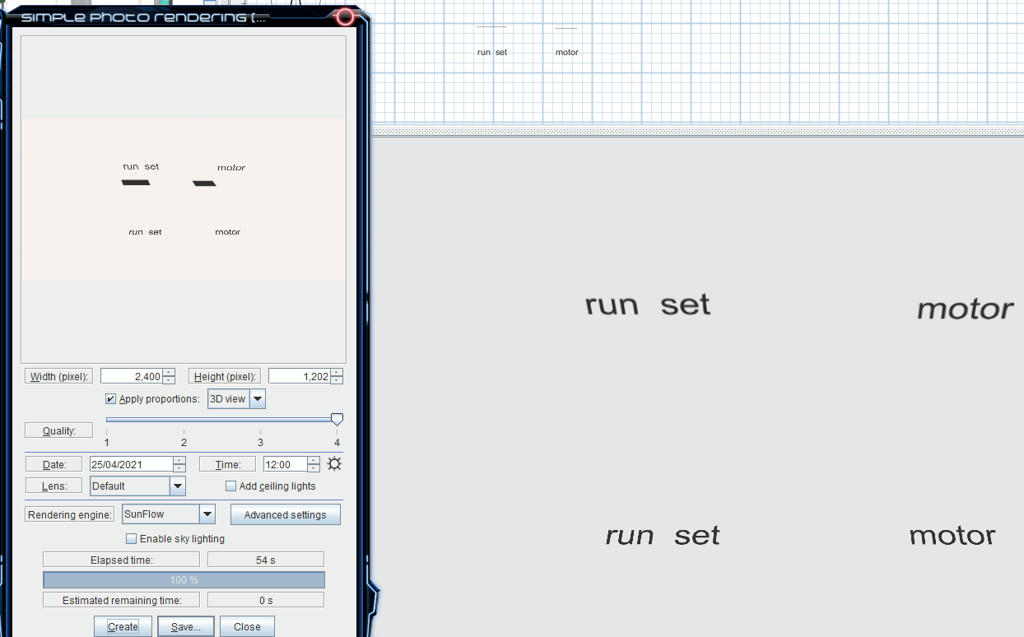Click italic 'motor' text in 3D view
The width and height of the screenshot is (1024, 637).
tap(965, 309)
